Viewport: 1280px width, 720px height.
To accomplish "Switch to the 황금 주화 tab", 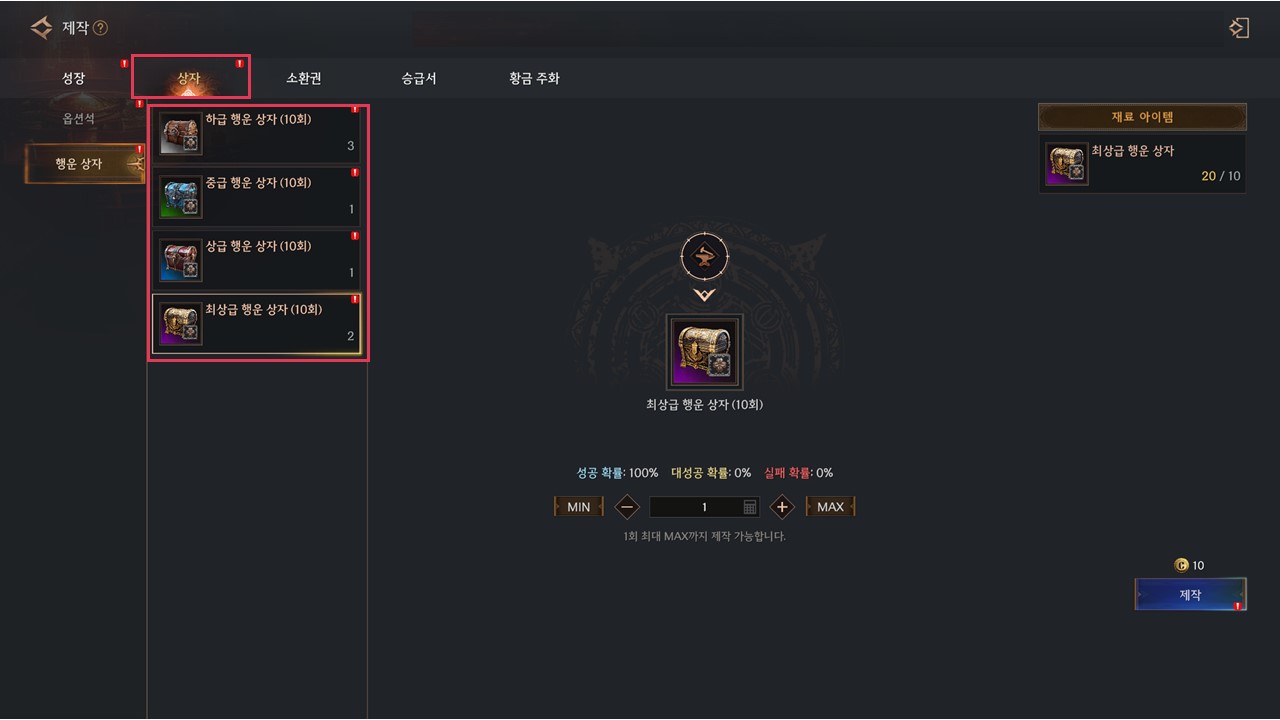I will click(534, 78).
